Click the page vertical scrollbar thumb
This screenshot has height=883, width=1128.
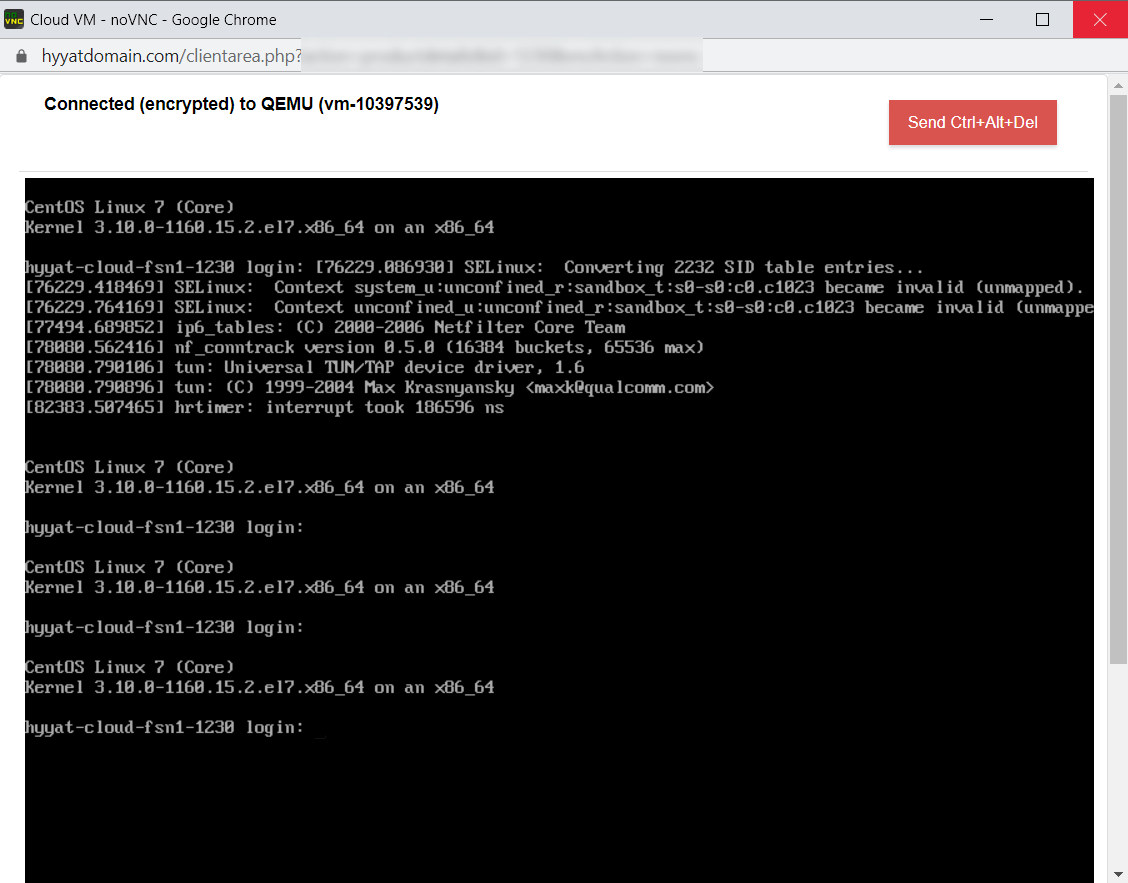point(1118,380)
